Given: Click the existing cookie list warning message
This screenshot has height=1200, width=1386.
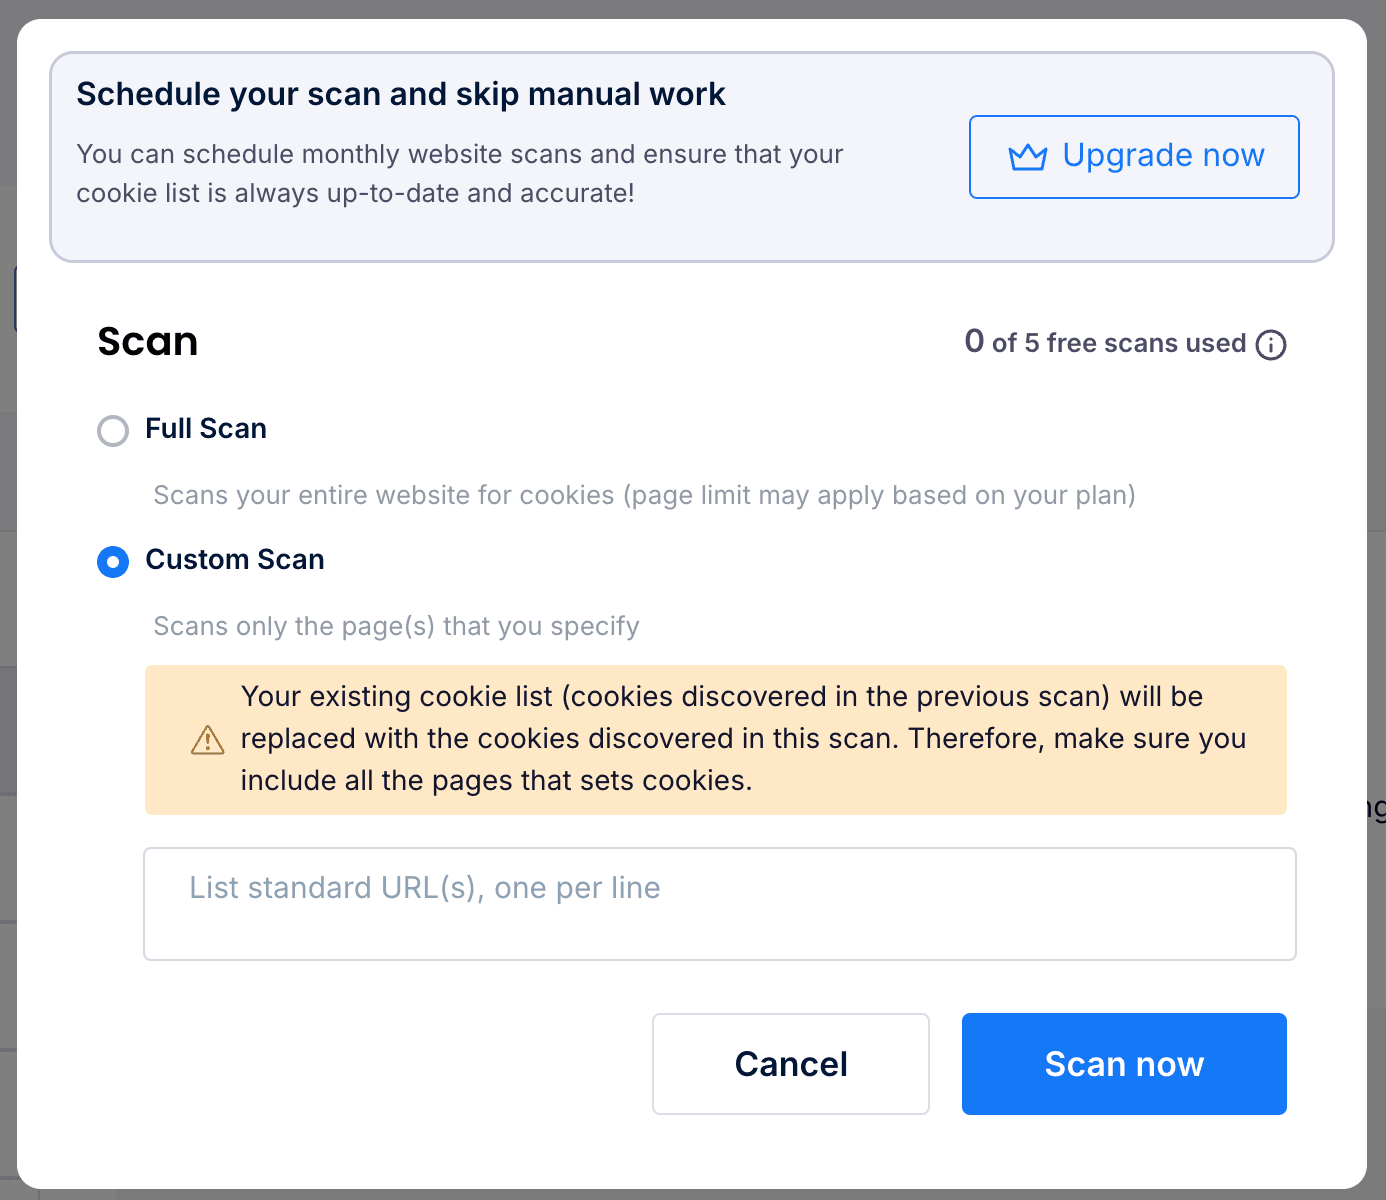Looking at the screenshot, I should [x=743, y=738].
